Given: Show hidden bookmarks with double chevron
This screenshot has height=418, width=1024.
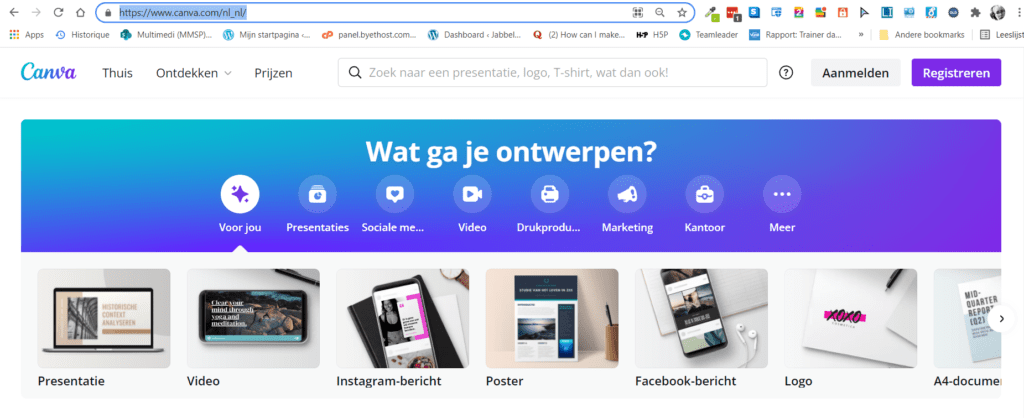Looking at the screenshot, I should click(x=861, y=35).
